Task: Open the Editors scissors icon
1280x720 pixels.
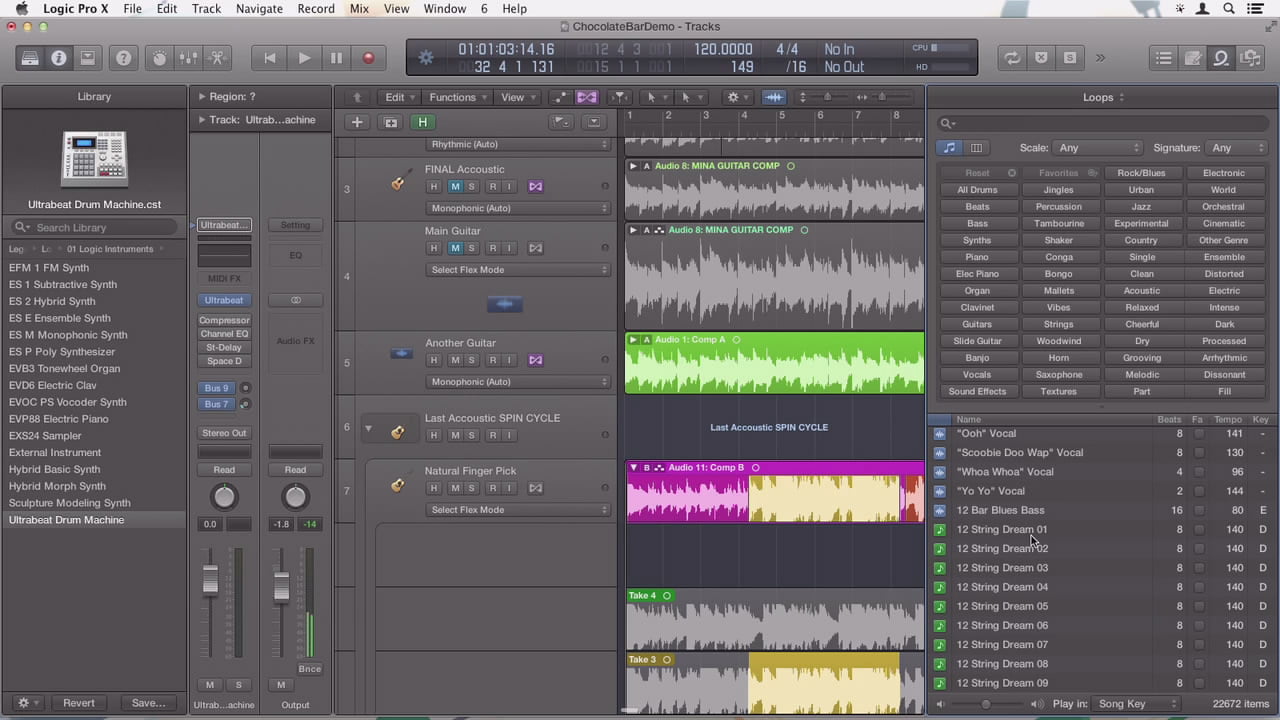Action: pos(216,58)
